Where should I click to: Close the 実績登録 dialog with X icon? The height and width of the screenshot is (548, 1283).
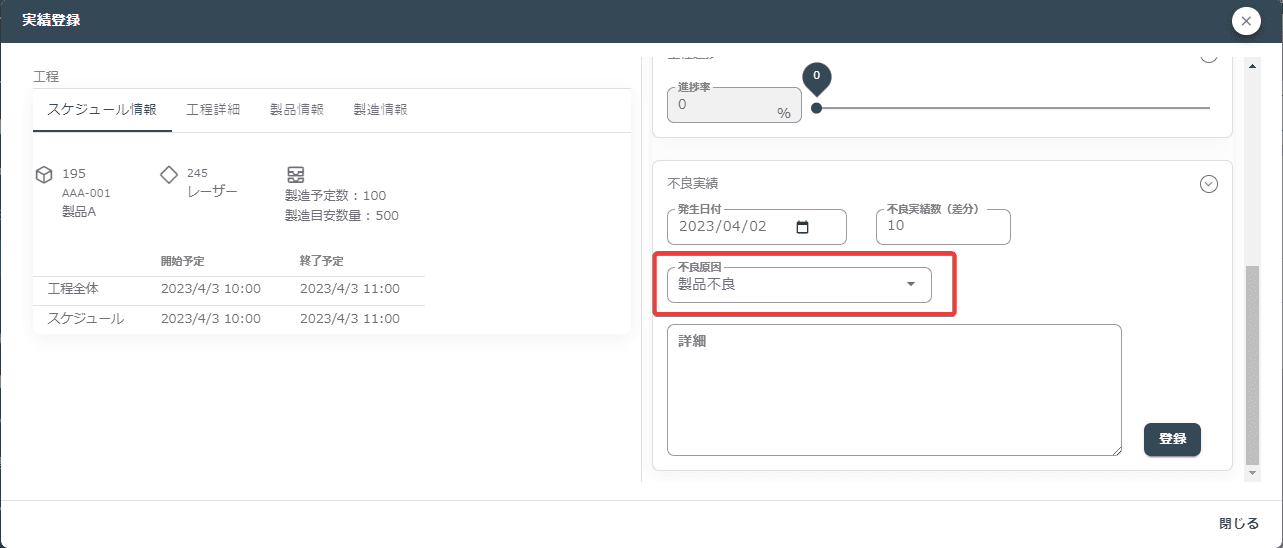(x=1245, y=21)
